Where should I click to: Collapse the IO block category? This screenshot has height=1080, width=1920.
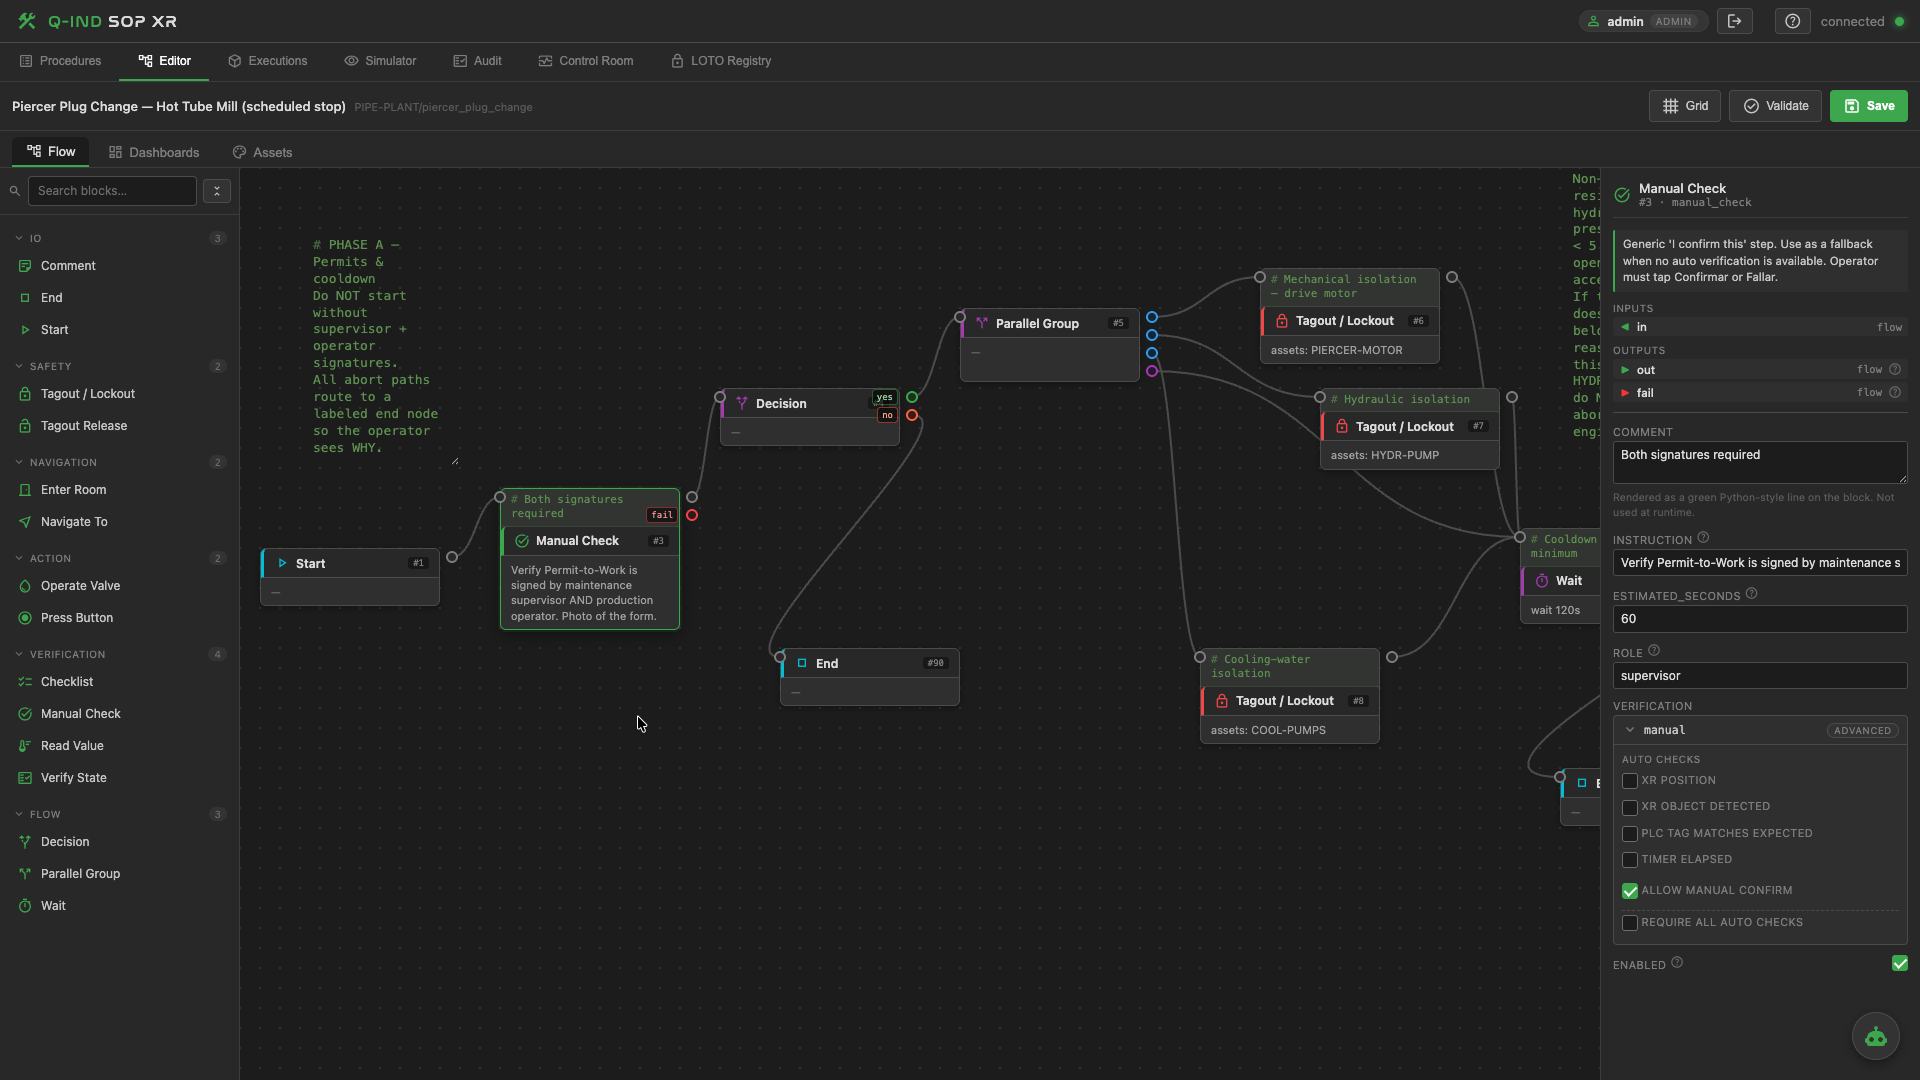19,239
